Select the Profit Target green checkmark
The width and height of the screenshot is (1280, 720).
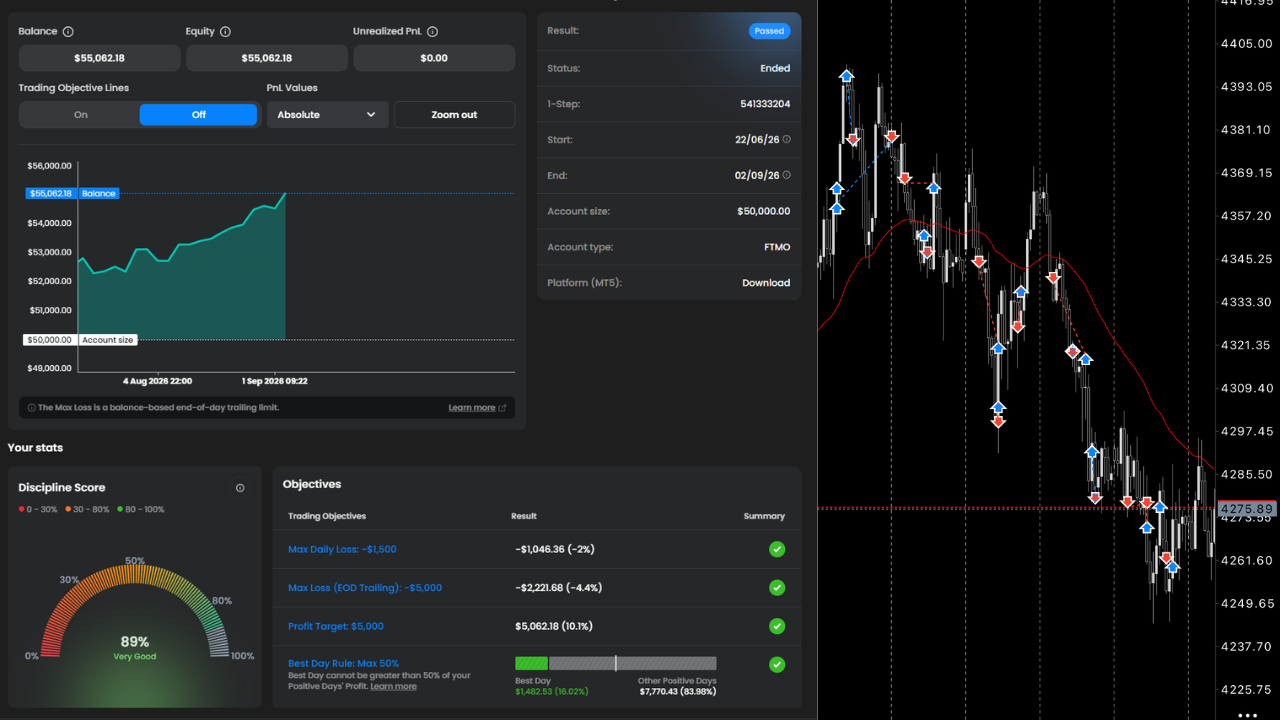coord(777,626)
